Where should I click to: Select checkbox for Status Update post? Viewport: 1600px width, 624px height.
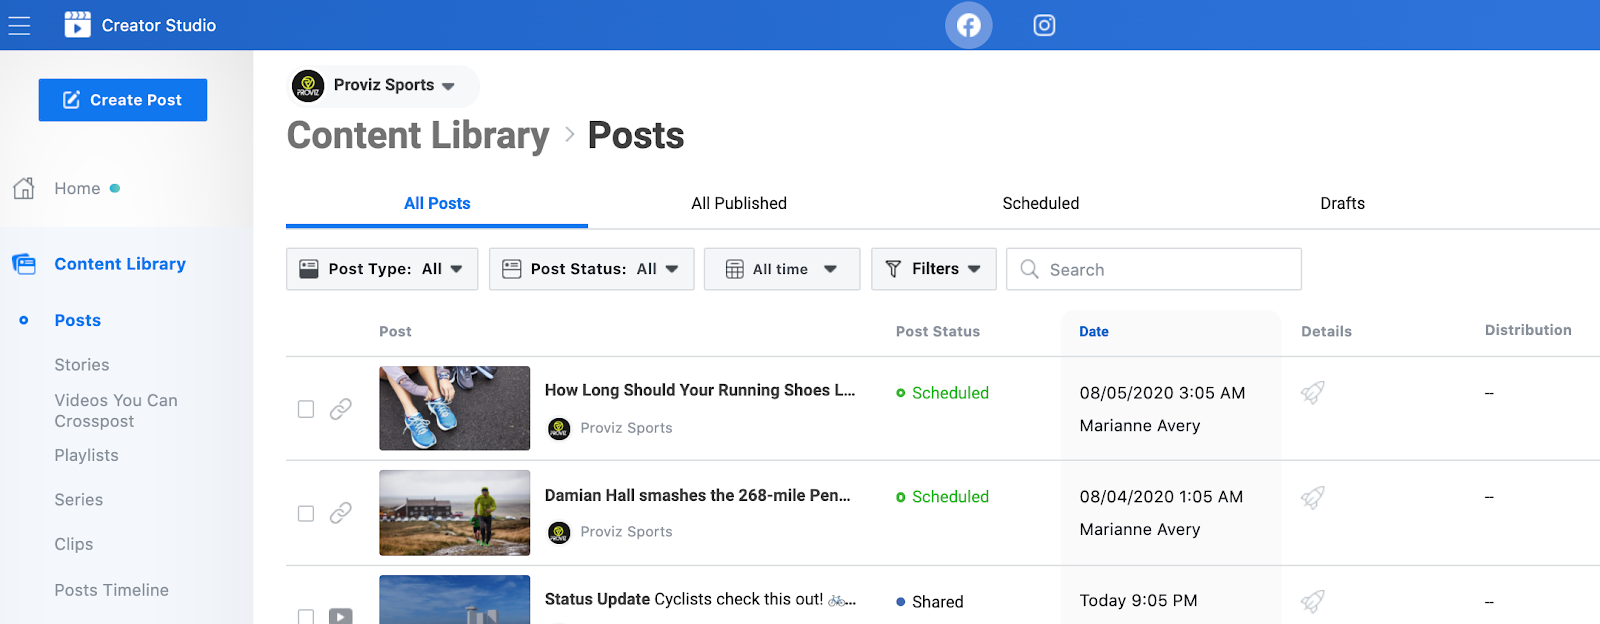(306, 617)
